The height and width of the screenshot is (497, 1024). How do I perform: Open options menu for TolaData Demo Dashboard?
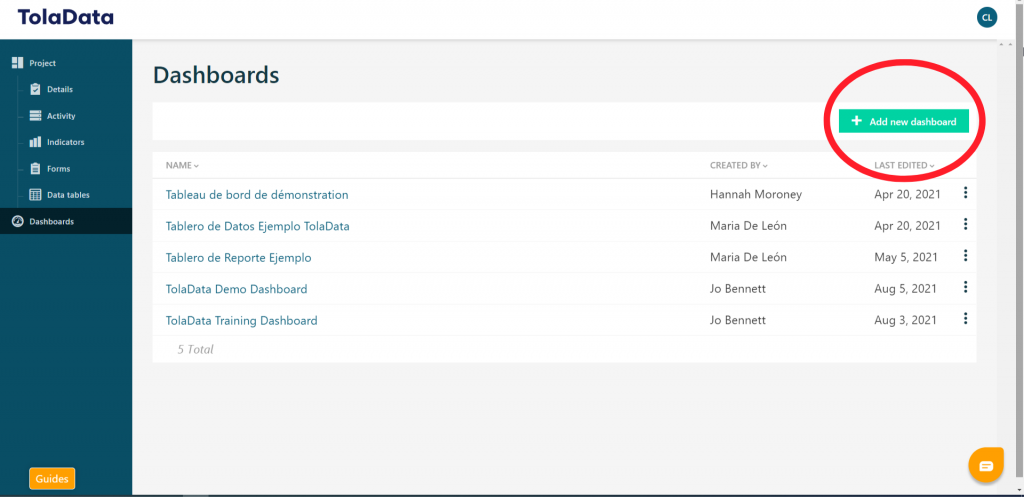(x=965, y=287)
